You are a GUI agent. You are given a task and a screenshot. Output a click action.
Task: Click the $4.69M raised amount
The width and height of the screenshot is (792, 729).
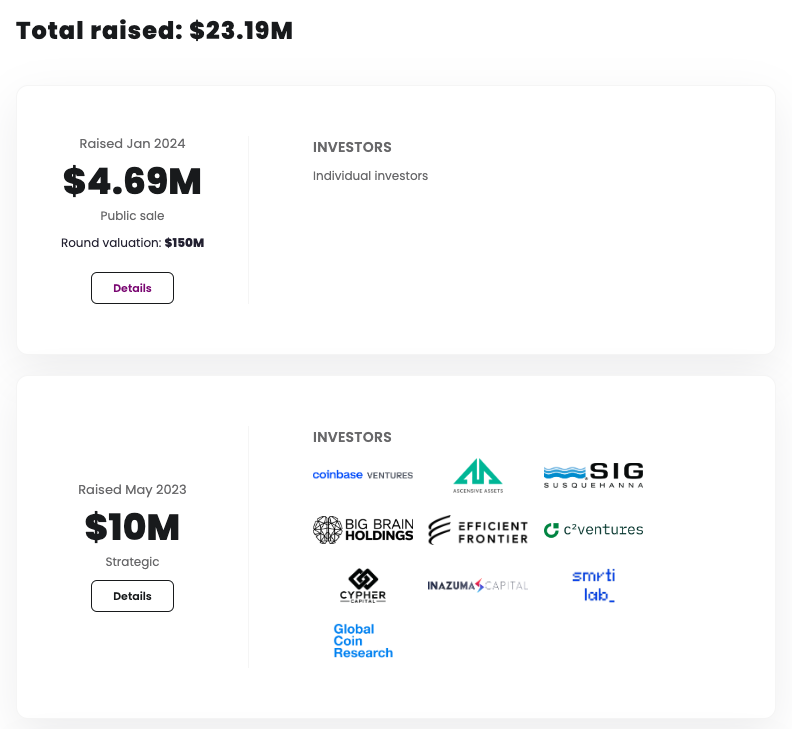[132, 182]
